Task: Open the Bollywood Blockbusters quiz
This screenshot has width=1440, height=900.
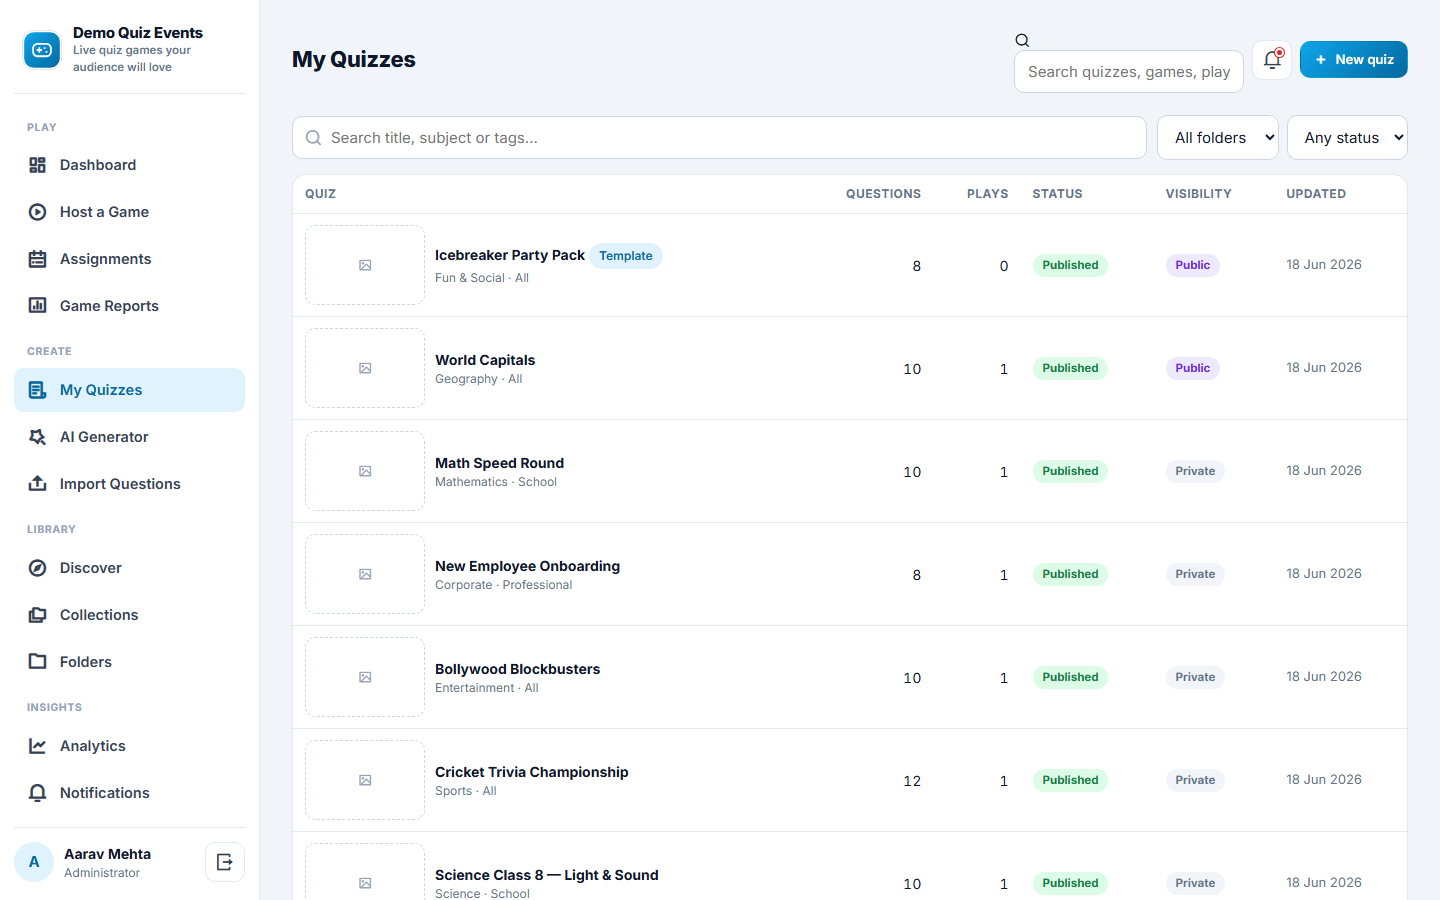Action: pyautogui.click(x=517, y=669)
